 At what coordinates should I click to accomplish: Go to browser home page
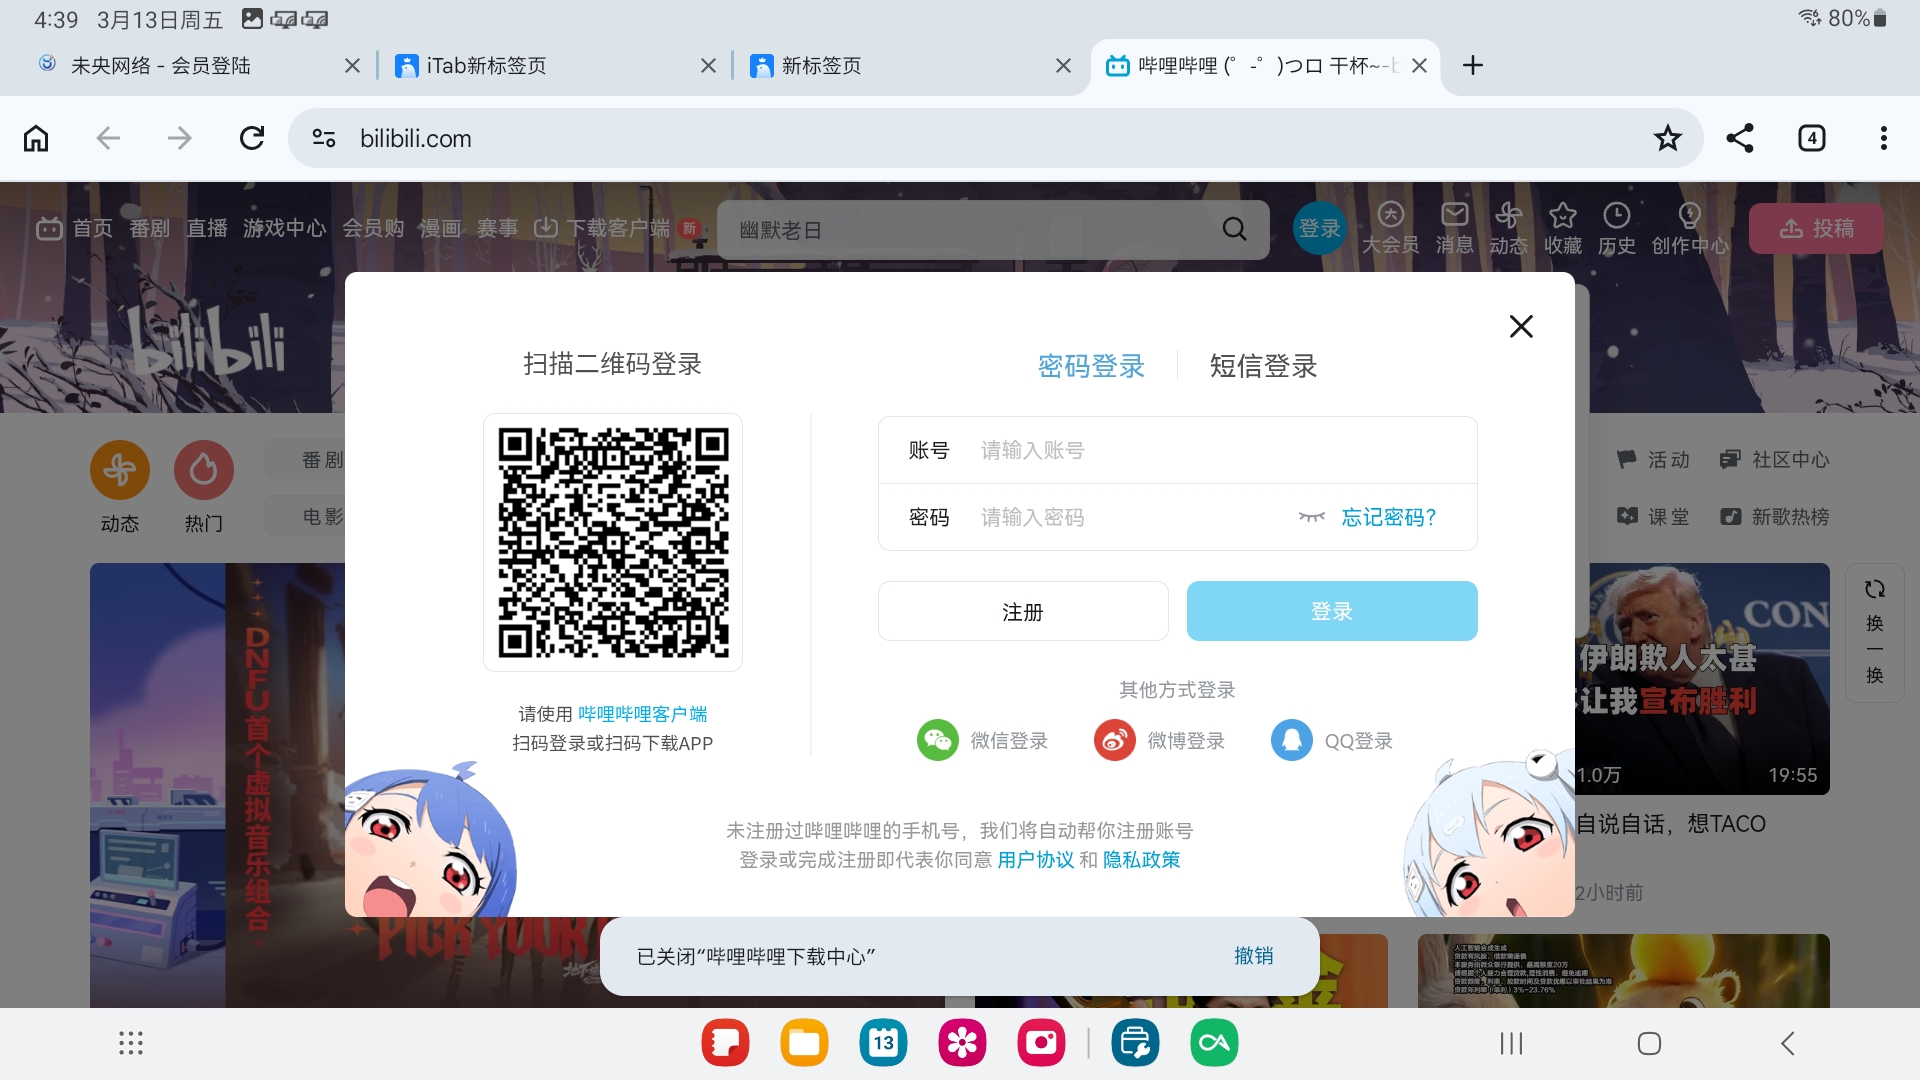tap(36, 138)
